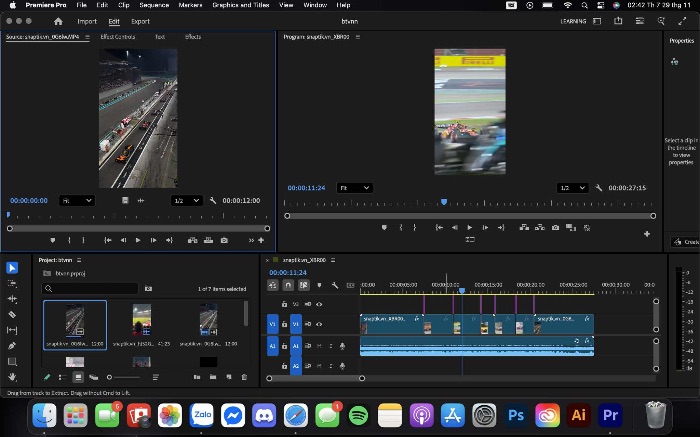Select the Pen tool in toolbar

pyautogui.click(x=12, y=346)
